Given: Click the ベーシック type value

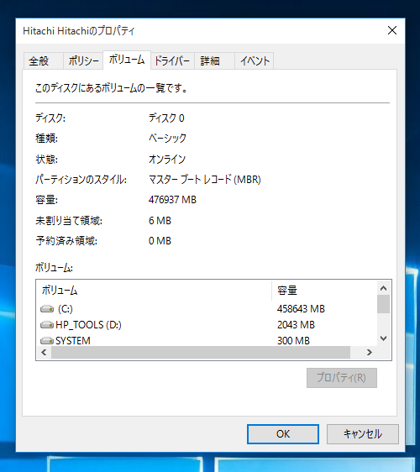Looking at the screenshot, I should [x=167, y=138].
